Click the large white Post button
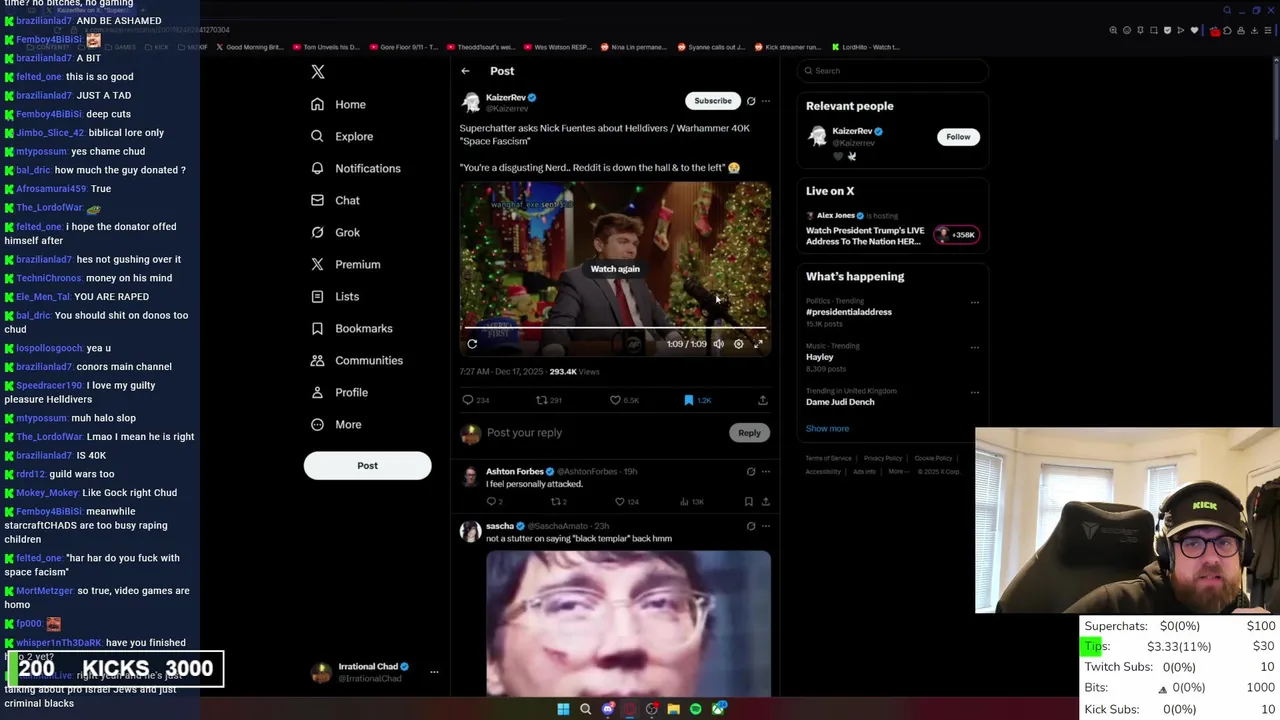The width and height of the screenshot is (1280, 720). [x=367, y=465]
